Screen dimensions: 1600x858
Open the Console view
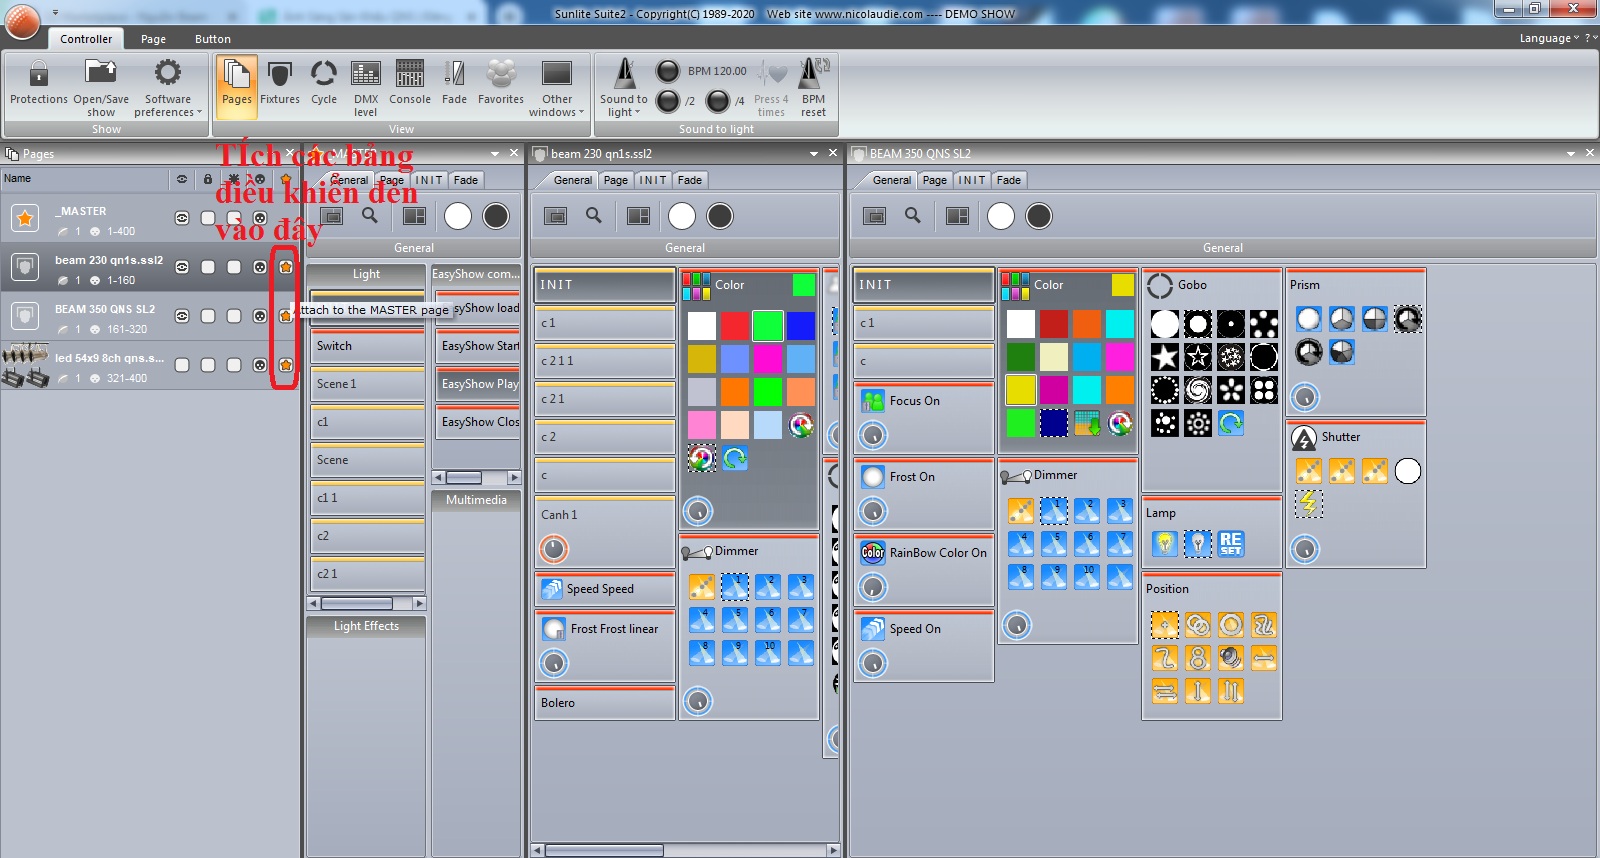[x=410, y=83]
